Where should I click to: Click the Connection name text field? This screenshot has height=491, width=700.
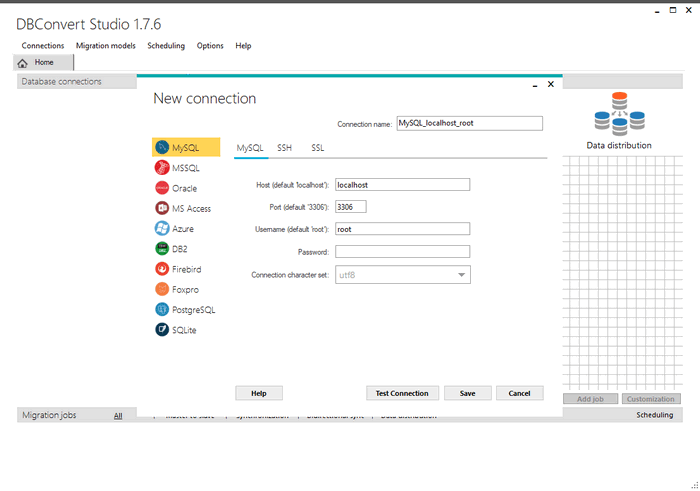click(469, 123)
